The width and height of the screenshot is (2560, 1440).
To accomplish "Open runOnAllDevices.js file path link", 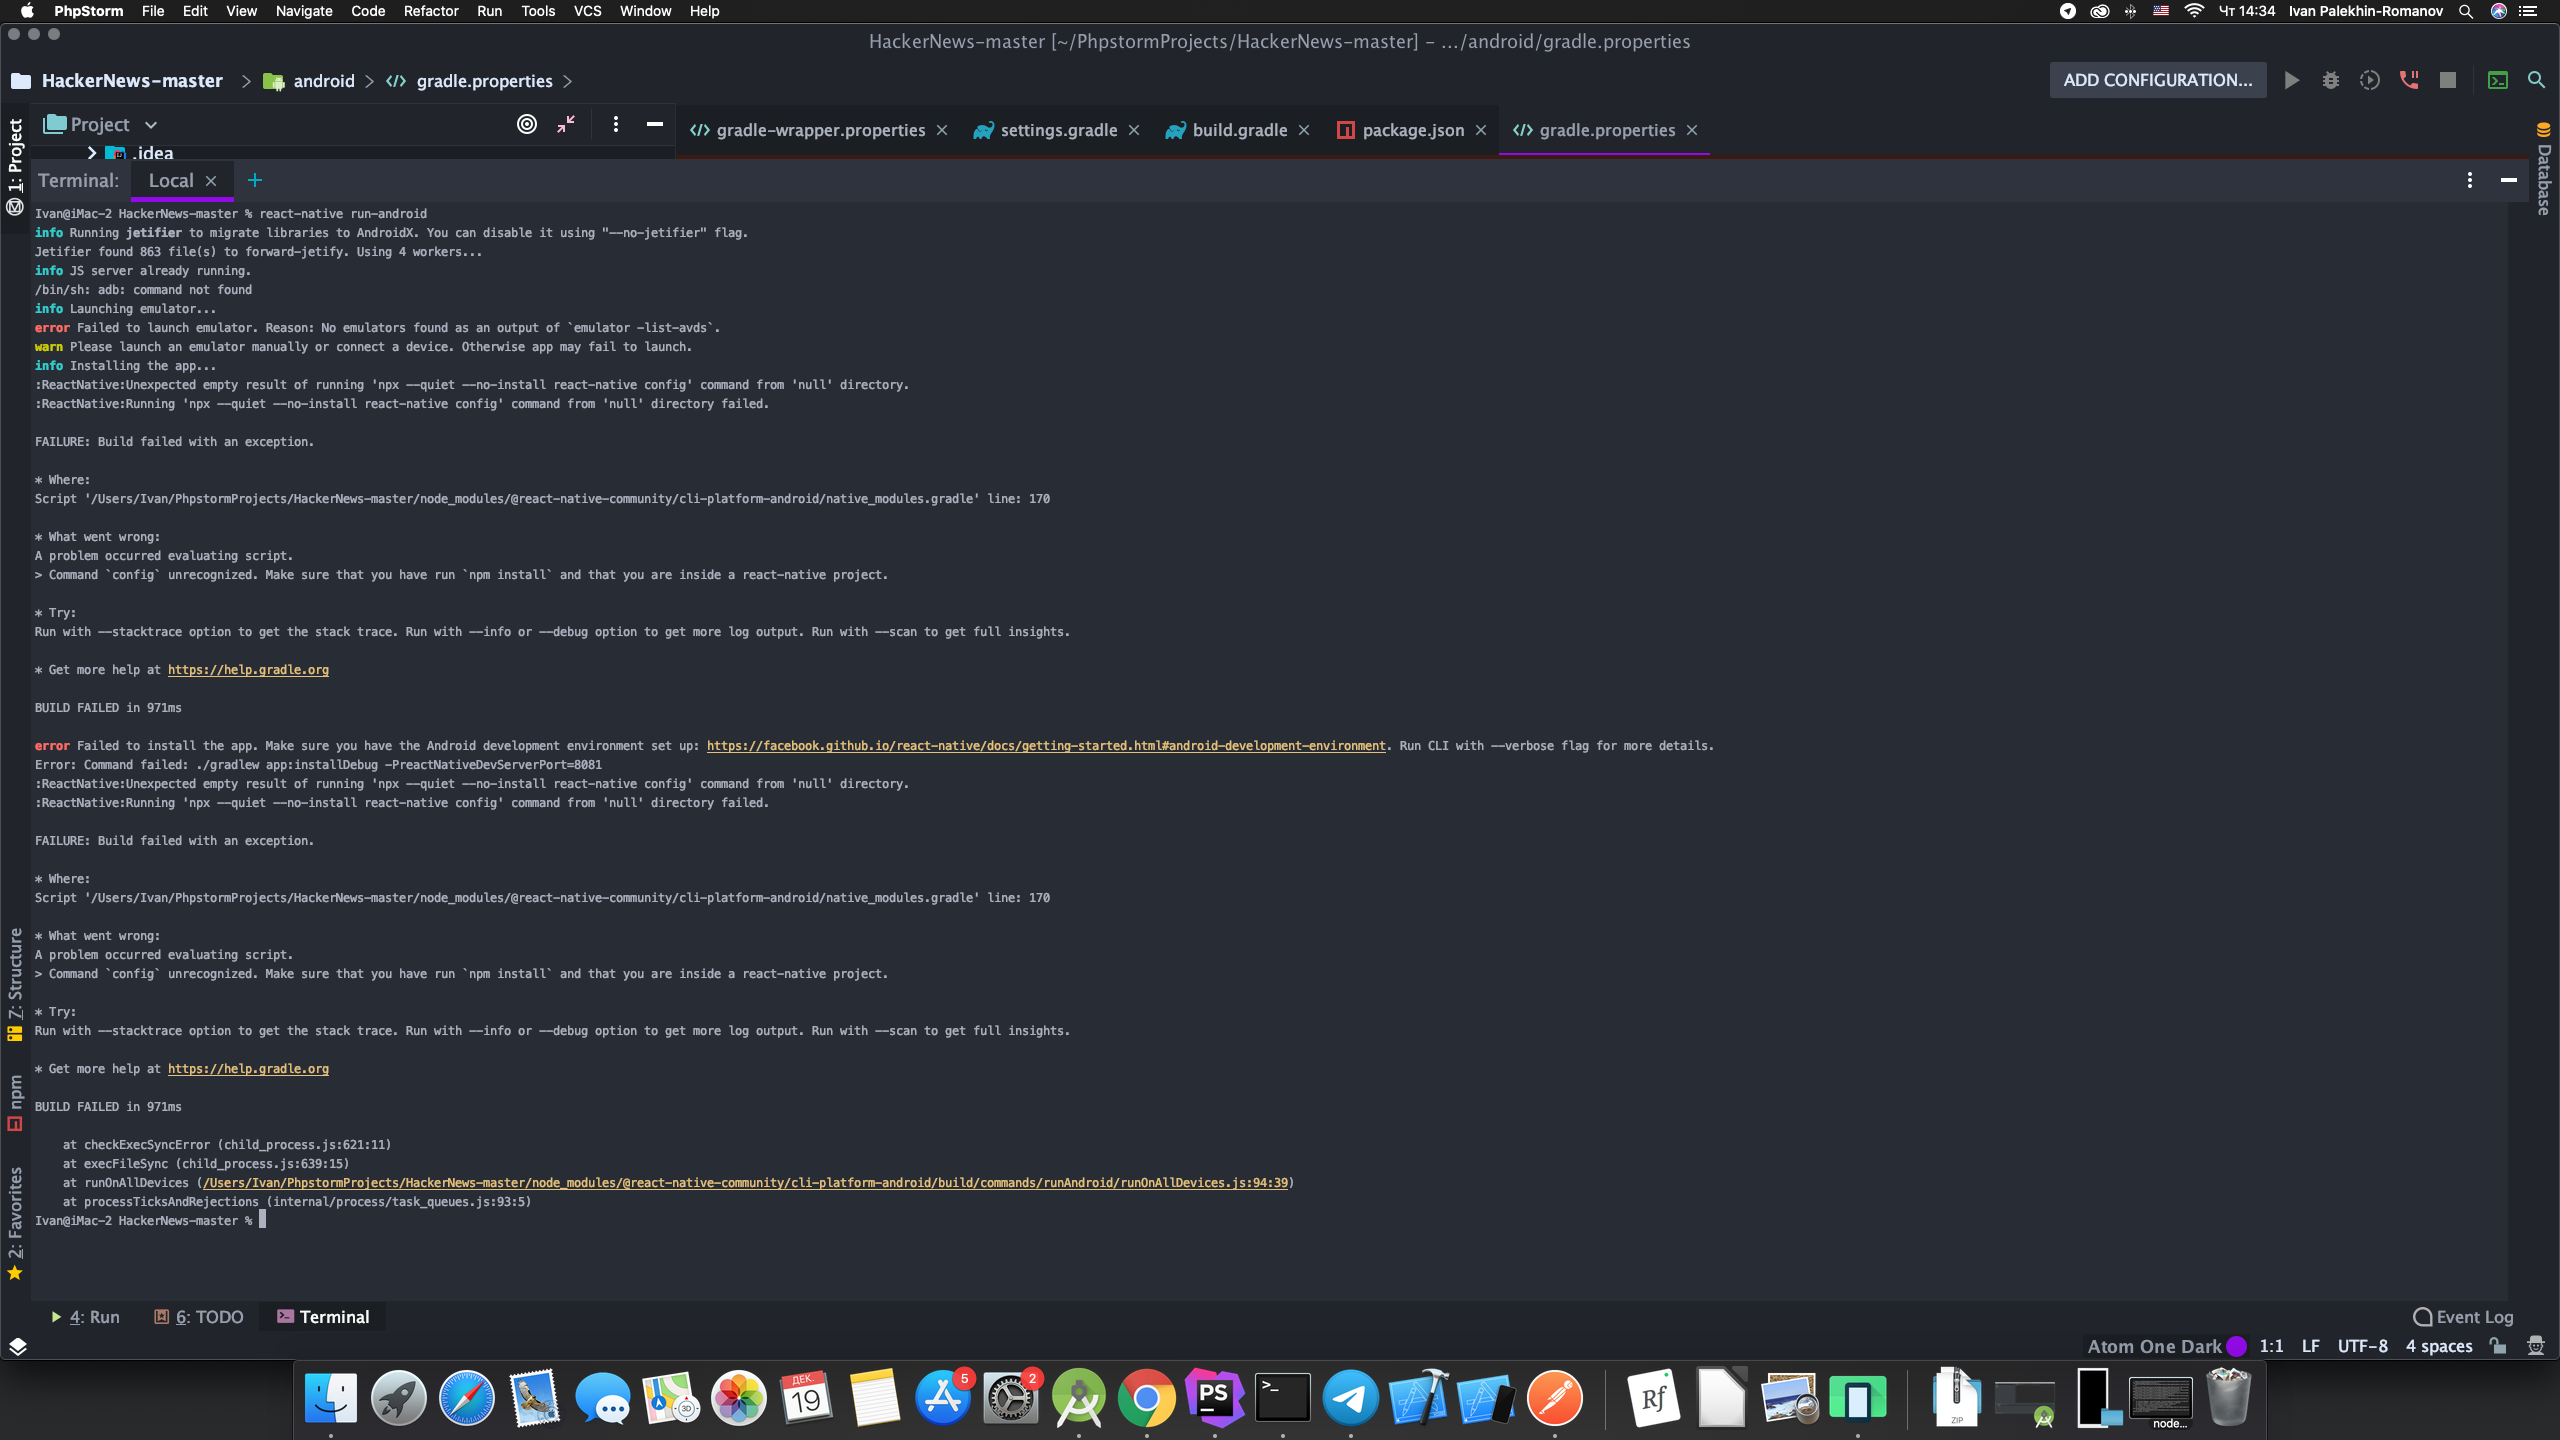I will coord(745,1183).
